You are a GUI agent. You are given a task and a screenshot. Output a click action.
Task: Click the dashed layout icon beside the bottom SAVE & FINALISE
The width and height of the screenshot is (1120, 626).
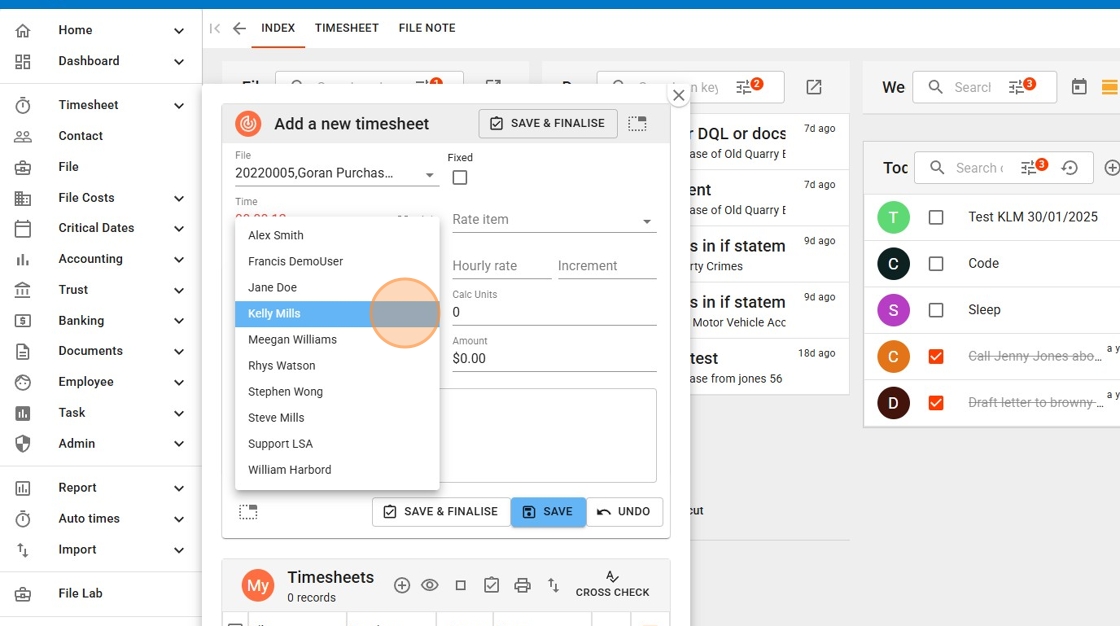point(248,512)
